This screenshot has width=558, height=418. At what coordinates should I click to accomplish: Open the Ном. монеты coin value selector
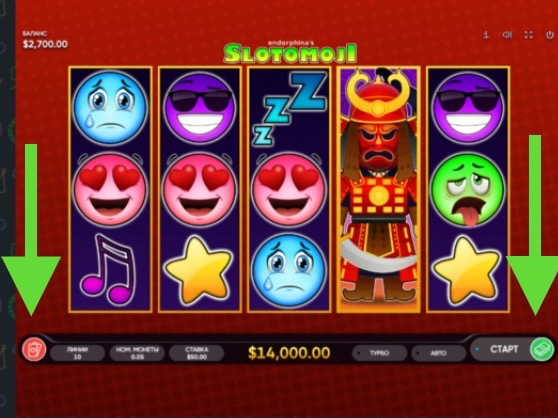coord(137,353)
